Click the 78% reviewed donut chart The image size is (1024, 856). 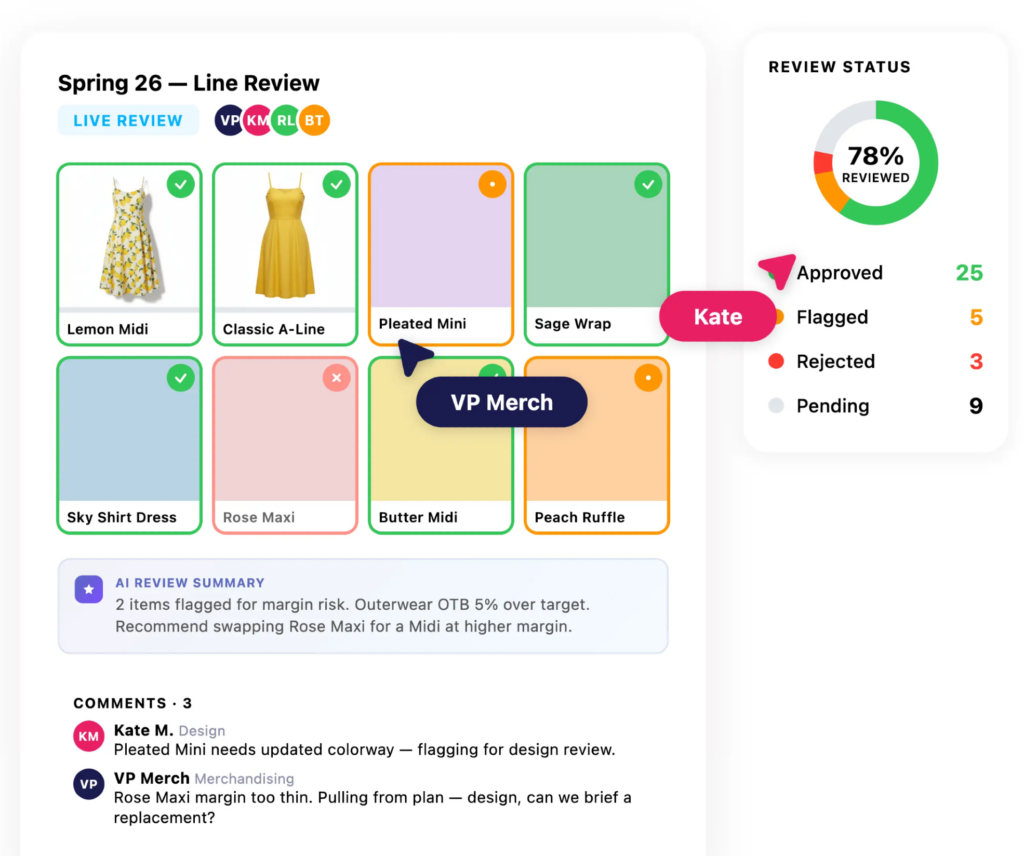click(x=875, y=164)
